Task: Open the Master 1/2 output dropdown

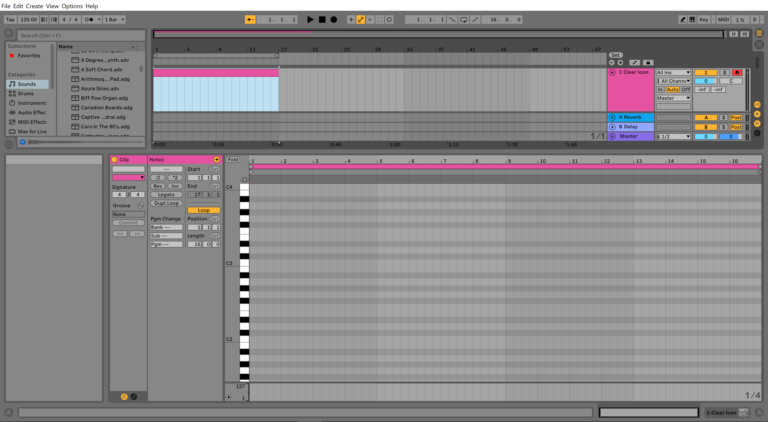Action: point(673,137)
